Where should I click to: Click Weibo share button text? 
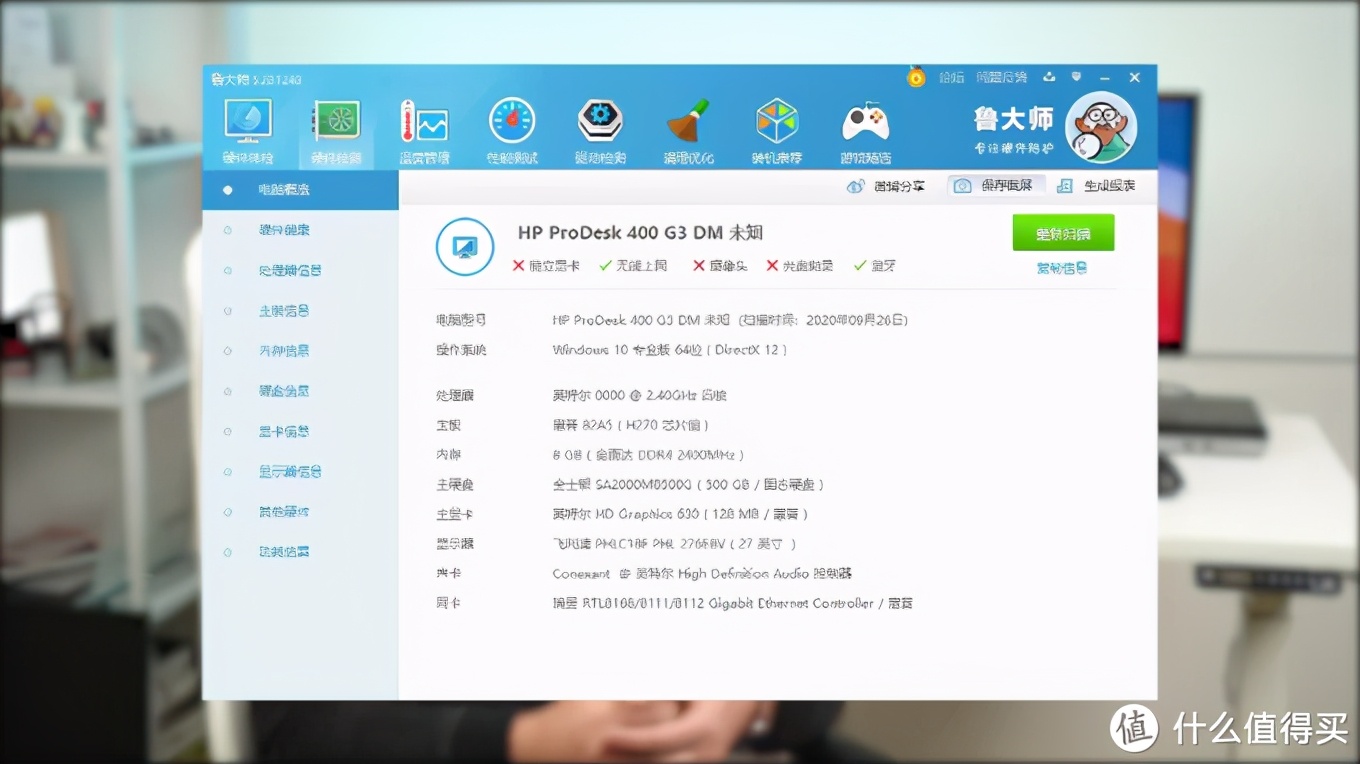click(899, 186)
